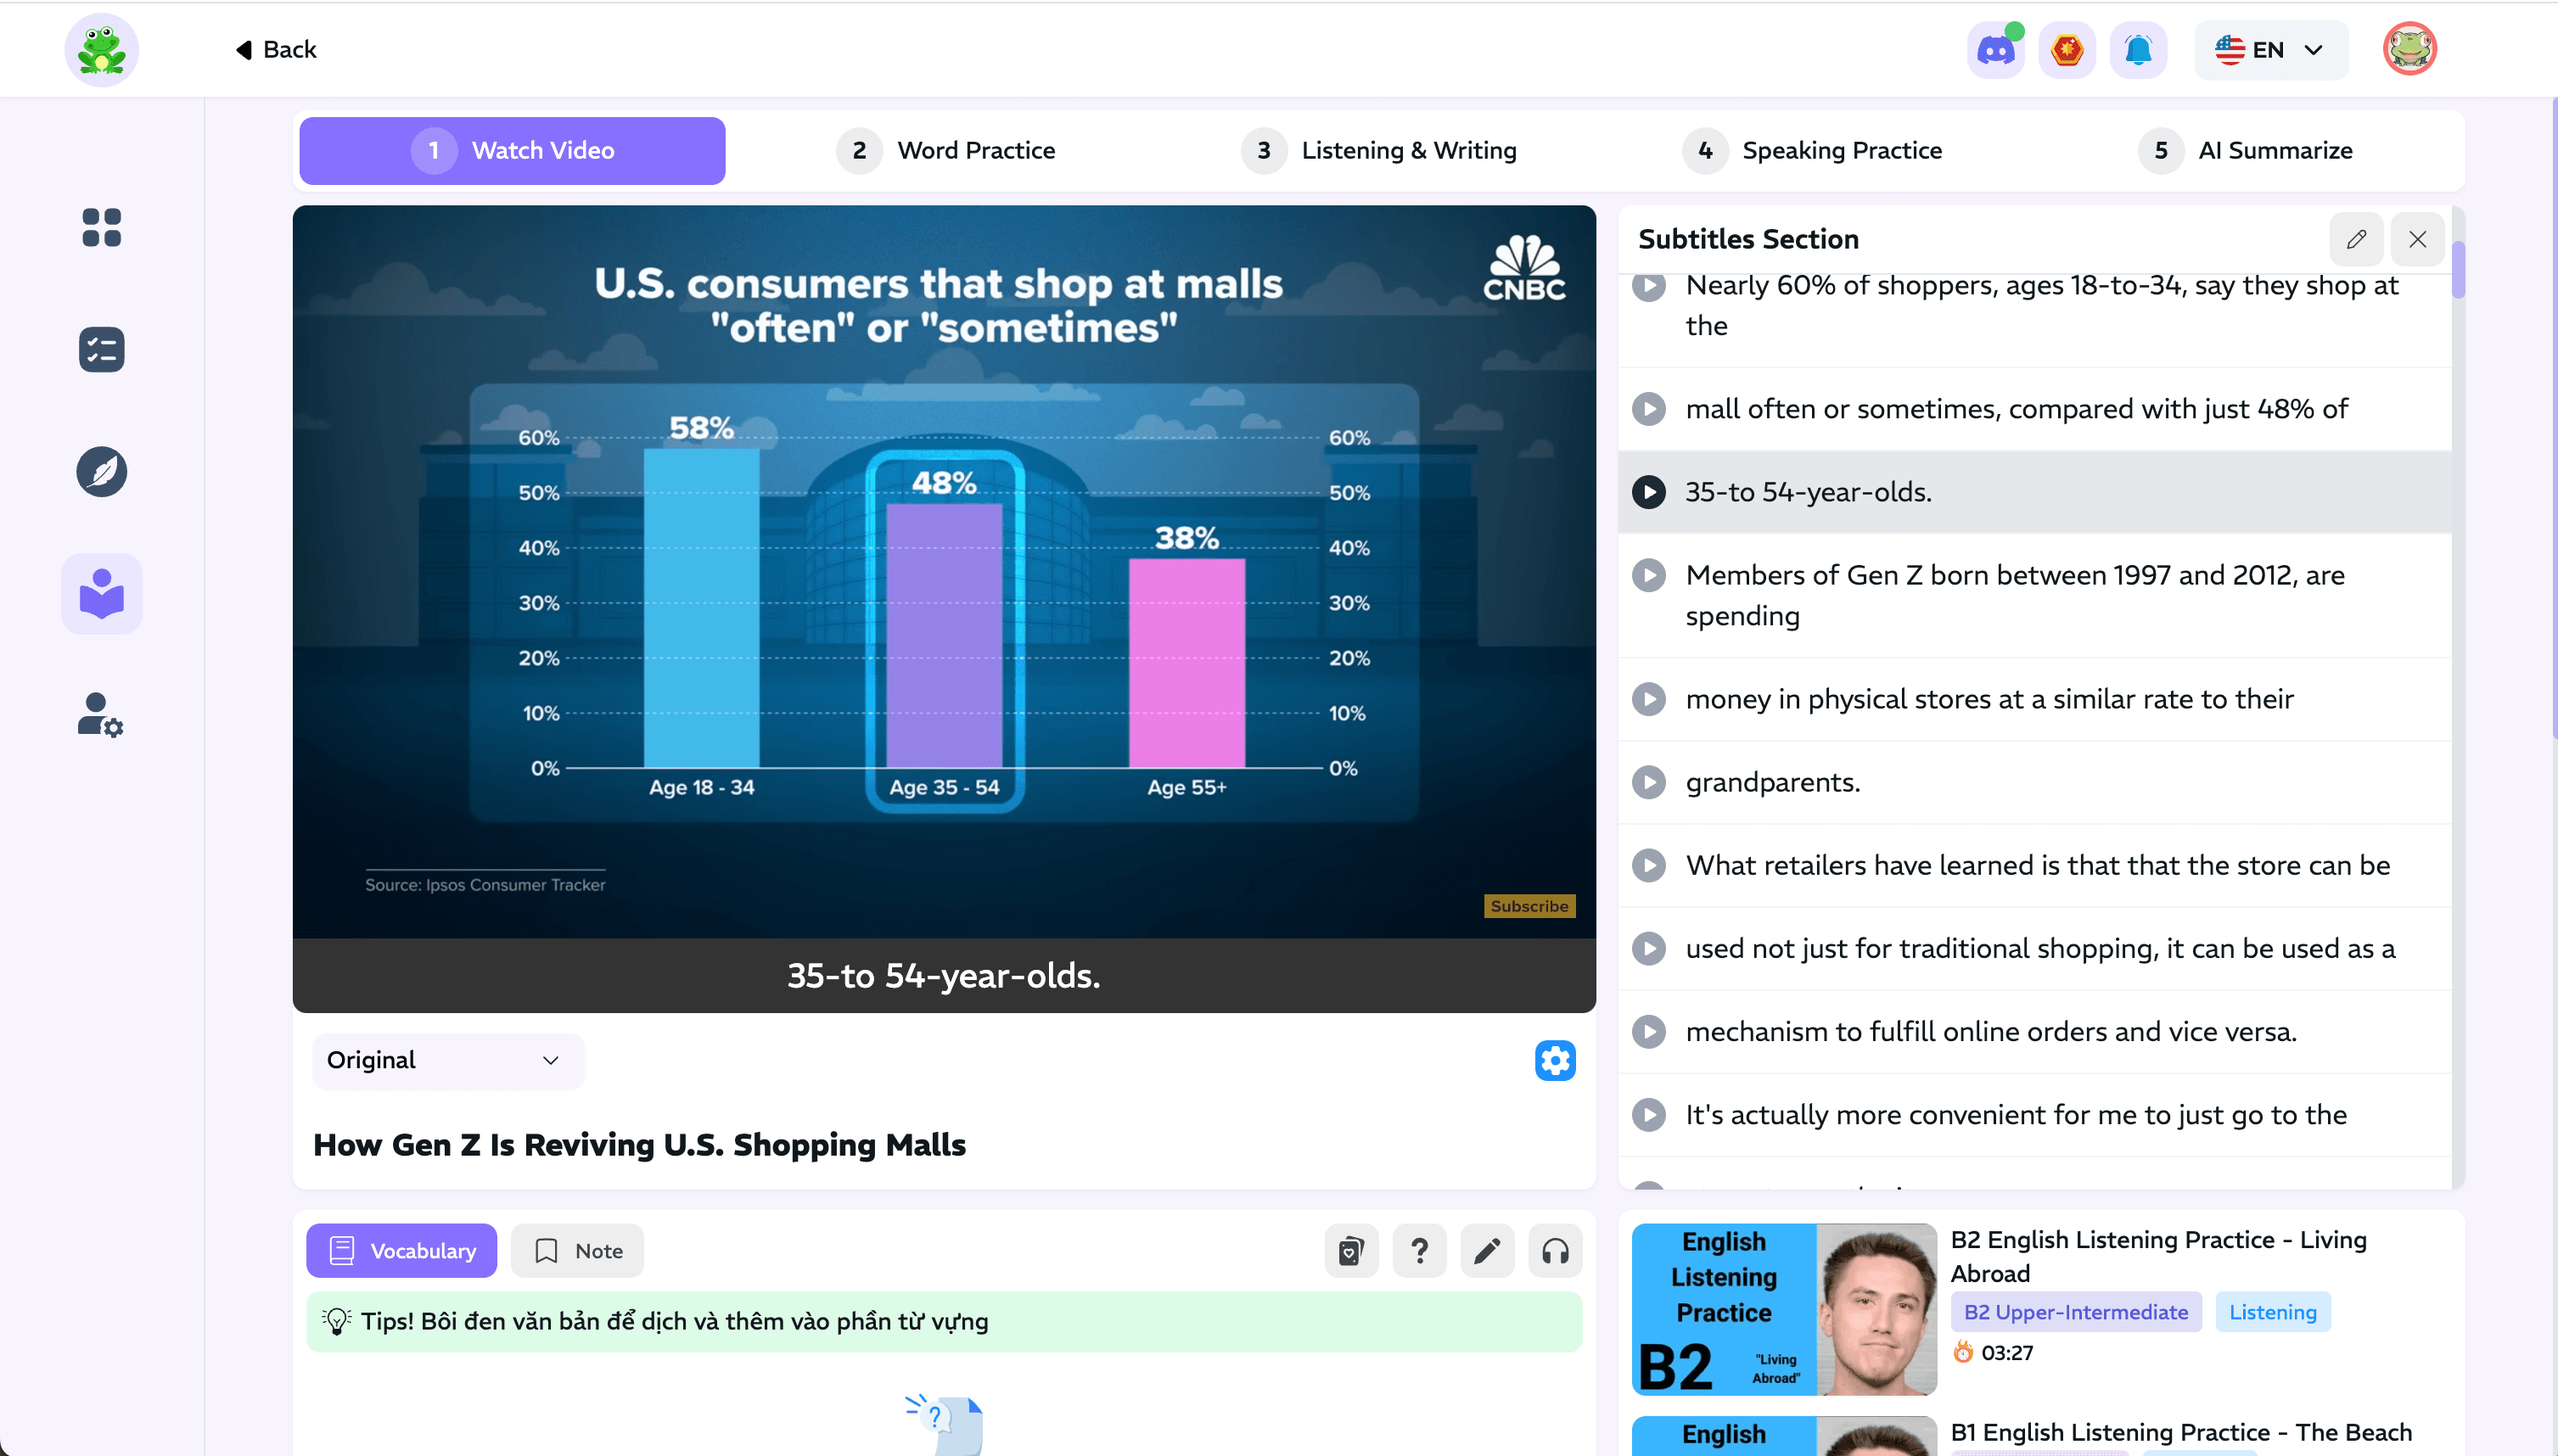
Task: Open the reading learner icon in sidebar
Action: pos(102,593)
